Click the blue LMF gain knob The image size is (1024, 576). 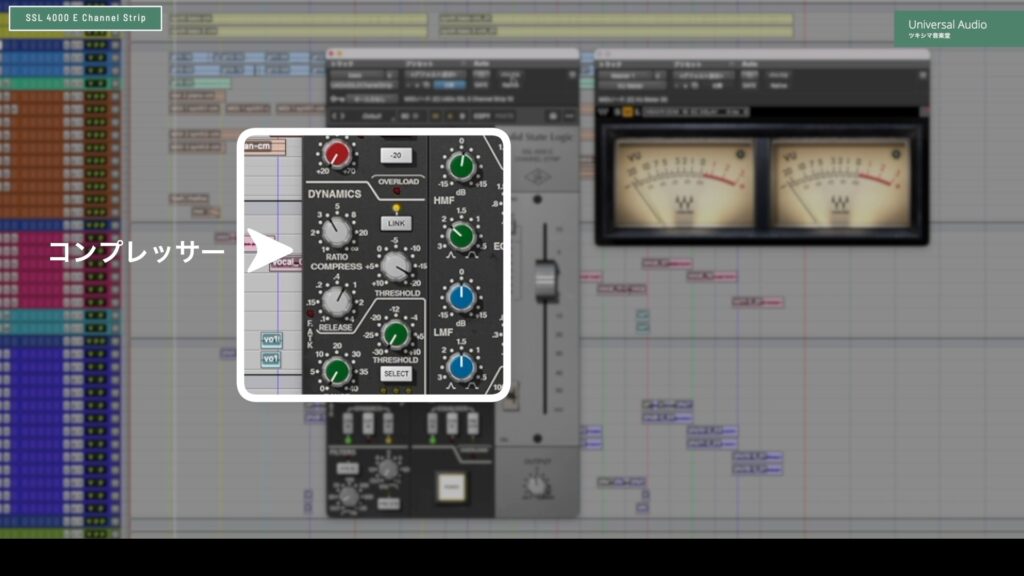coord(461,297)
